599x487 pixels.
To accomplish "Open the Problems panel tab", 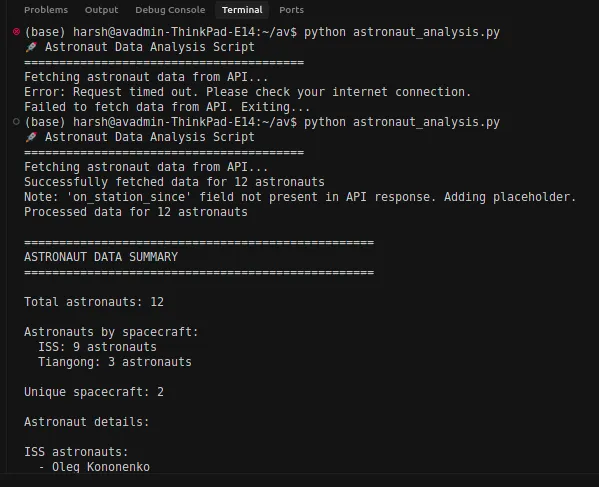I will 46,10.
